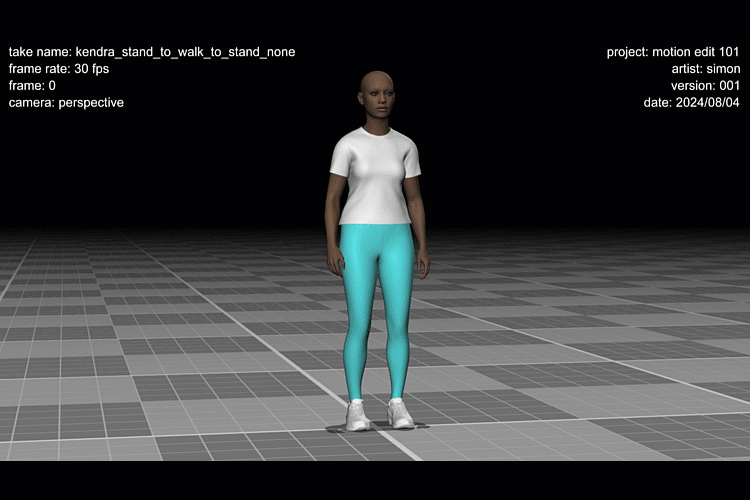
Task: Select the 'artist: simon' overlay text
Action: click(x=706, y=69)
